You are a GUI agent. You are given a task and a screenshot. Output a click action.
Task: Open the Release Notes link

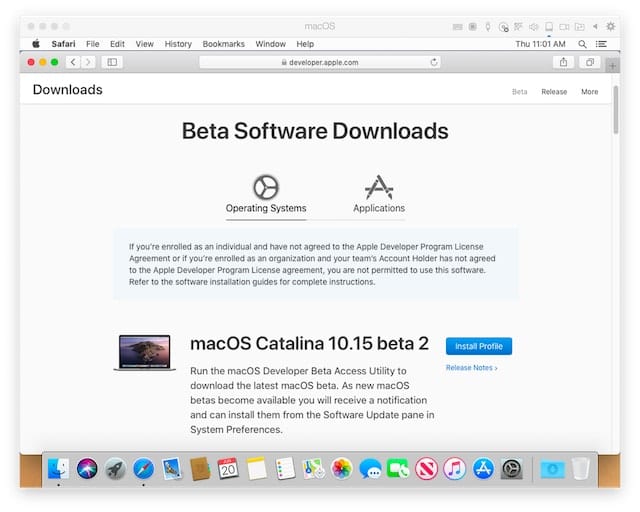(x=471, y=368)
